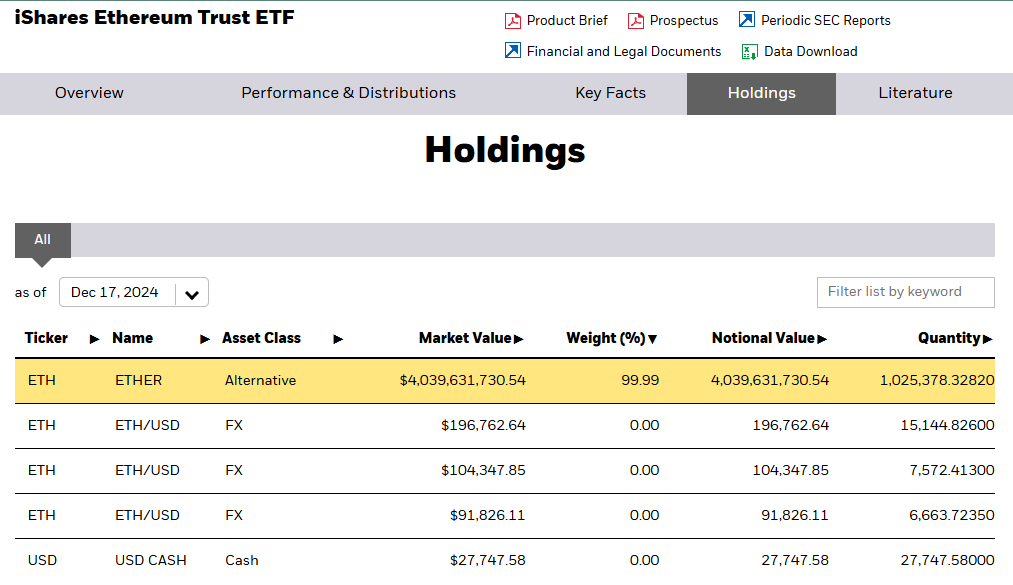Click the Periodic SEC Reports external link icon
Image resolution: width=1013 pixels, height=585 pixels.
click(747, 20)
